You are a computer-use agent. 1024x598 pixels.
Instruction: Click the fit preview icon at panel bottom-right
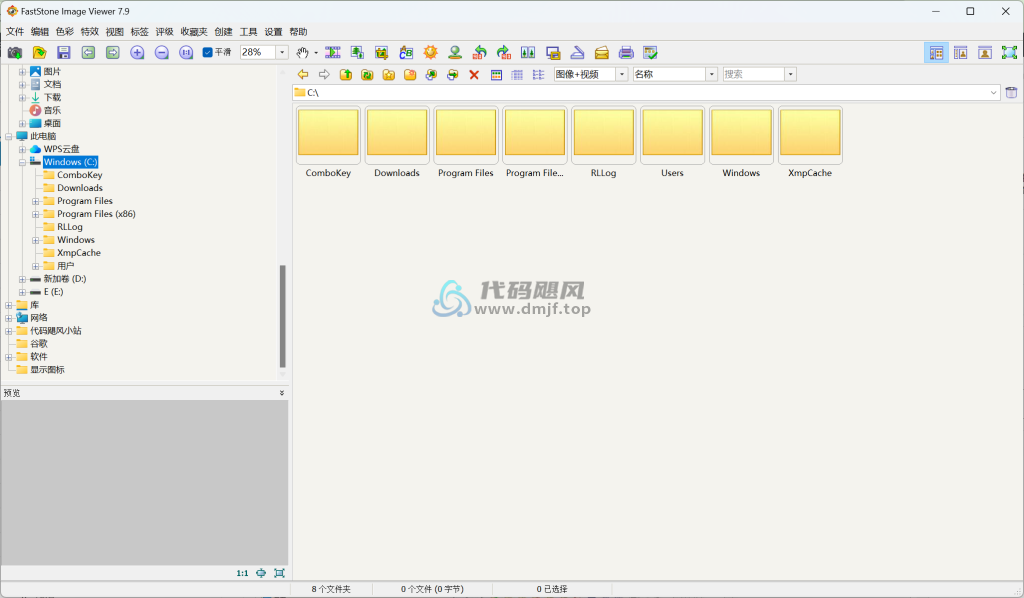click(280, 573)
